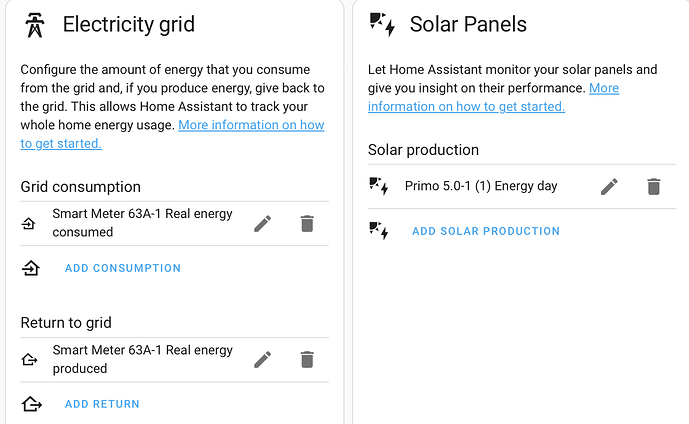Click the Electricity grid transmission tower icon
This screenshot has width=689, height=424.
coord(35,24)
